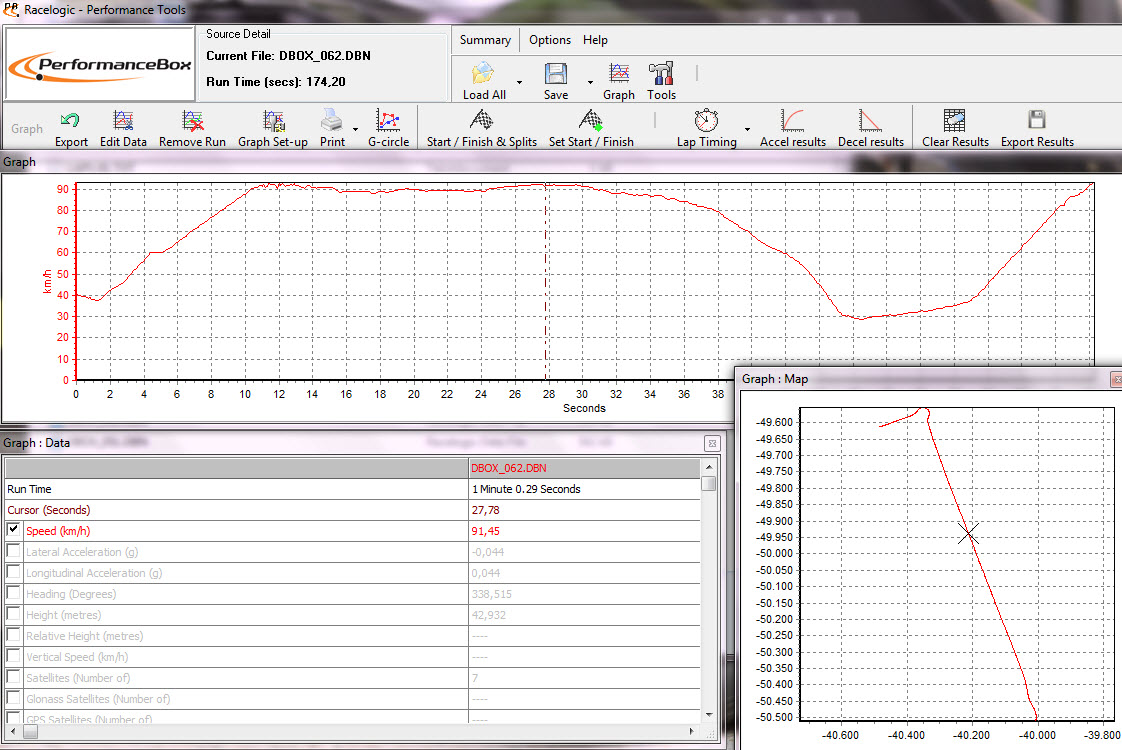Image resolution: width=1122 pixels, height=750 pixels.
Task: Show the Decel results
Action: point(870,120)
